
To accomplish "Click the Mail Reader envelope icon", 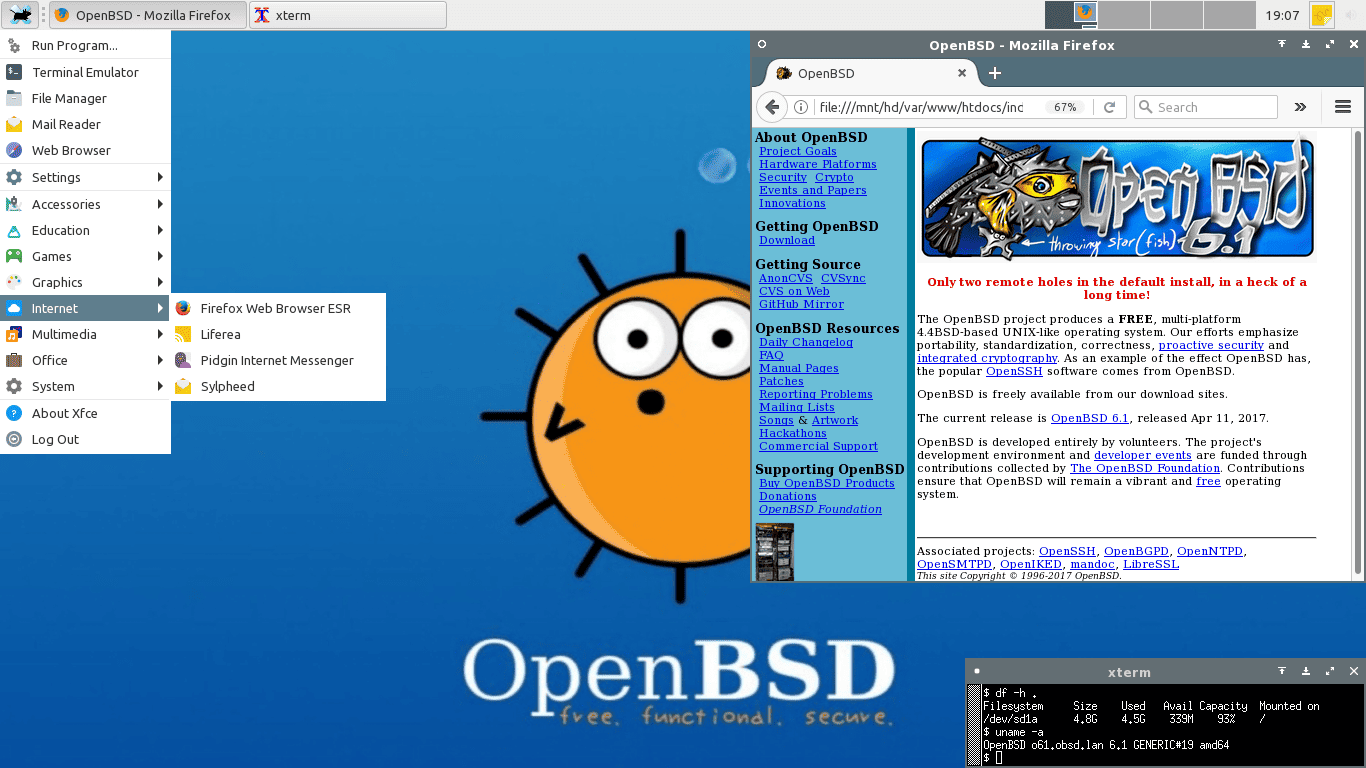I will 14,124.
